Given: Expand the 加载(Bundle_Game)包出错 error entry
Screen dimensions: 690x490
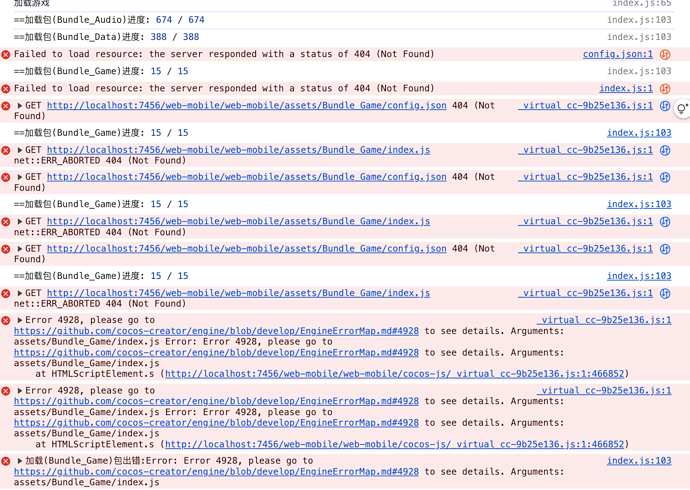Looking at the screenshot, I should coord(20,461).
